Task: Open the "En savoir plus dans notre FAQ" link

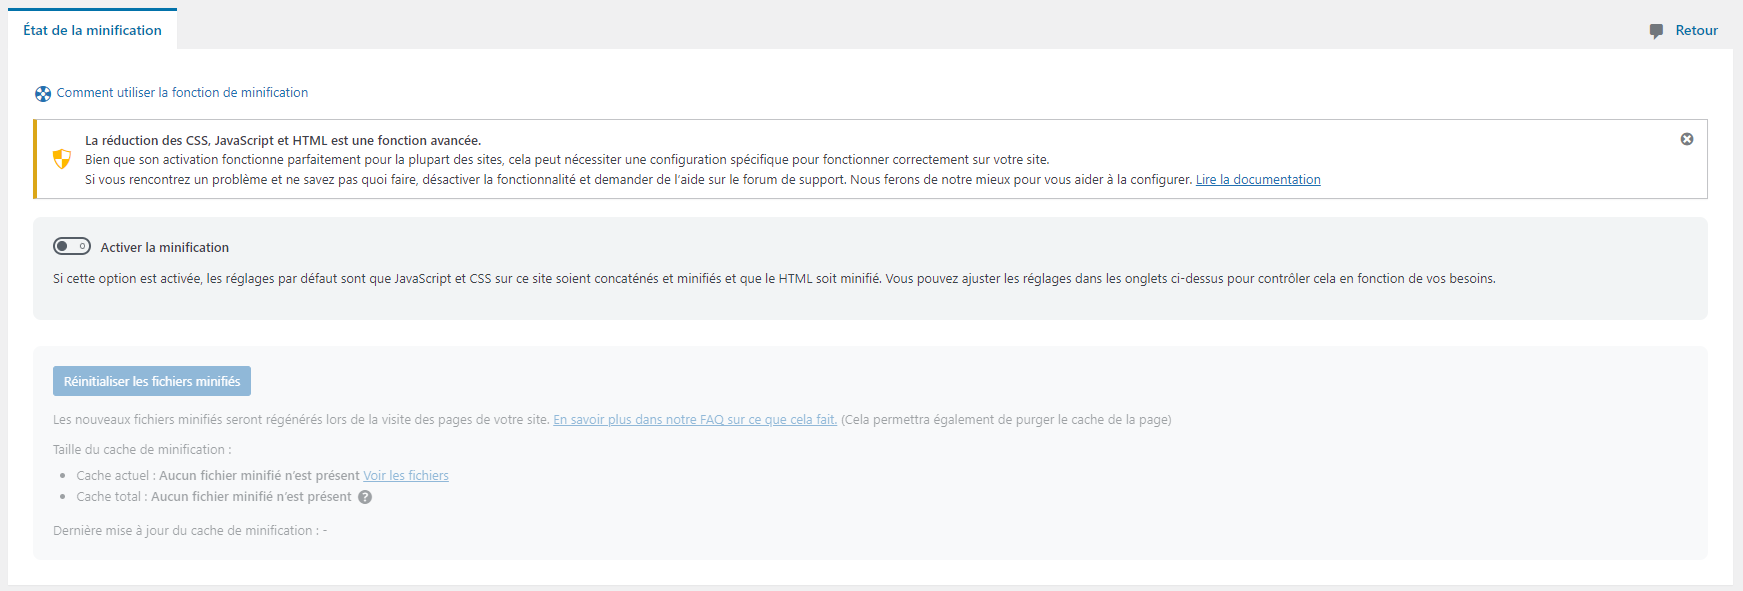Action: click(x=694, y=420)
